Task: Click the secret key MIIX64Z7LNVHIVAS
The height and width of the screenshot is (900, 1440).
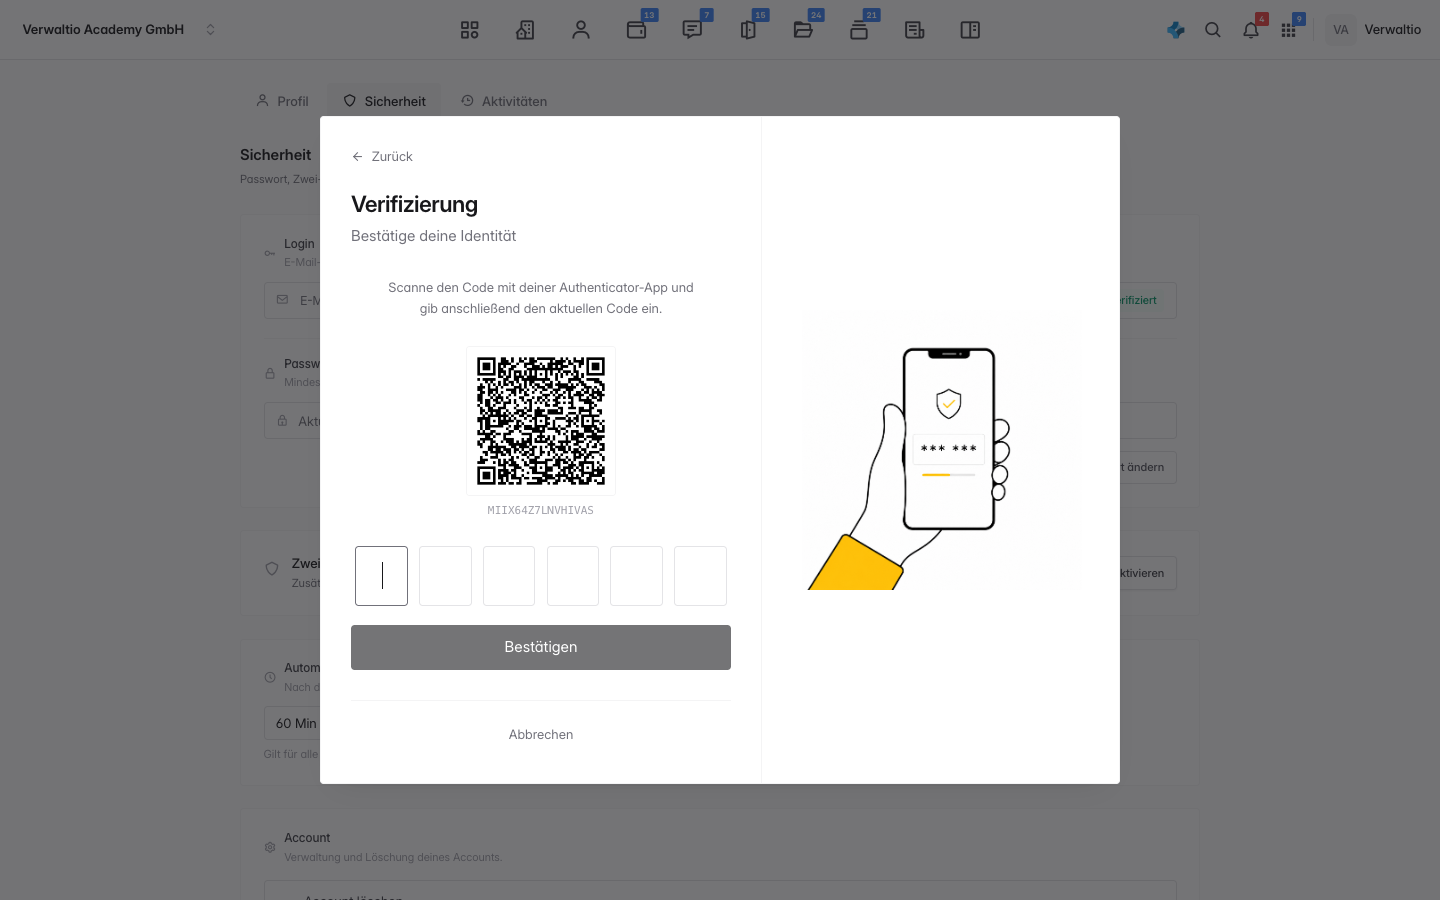Action: (541, 510)
